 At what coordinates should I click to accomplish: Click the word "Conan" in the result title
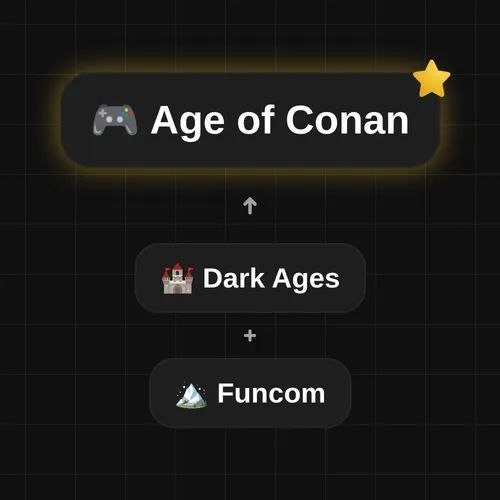click(x=347, y=120)
